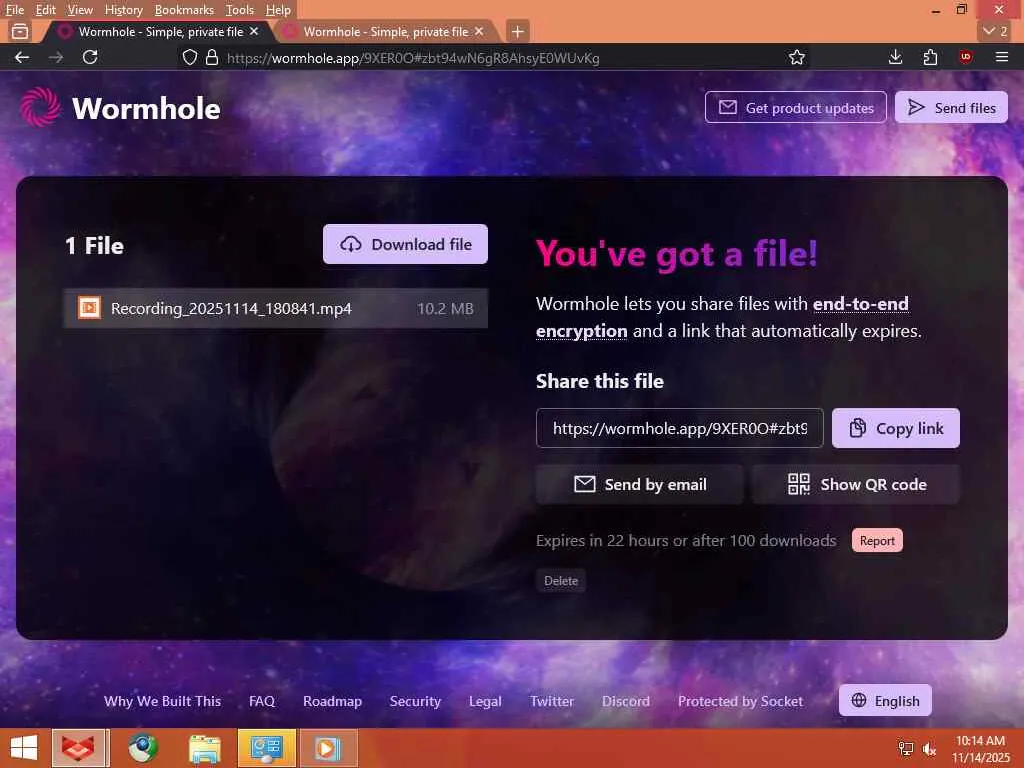Open the Why We Built This link
Image resolution: width=1024 pixels, height=768 pixels.
pos(163,701)
